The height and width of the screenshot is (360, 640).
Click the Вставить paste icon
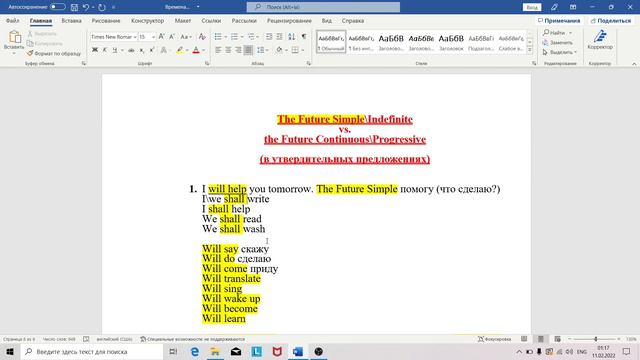pos(14,37)
